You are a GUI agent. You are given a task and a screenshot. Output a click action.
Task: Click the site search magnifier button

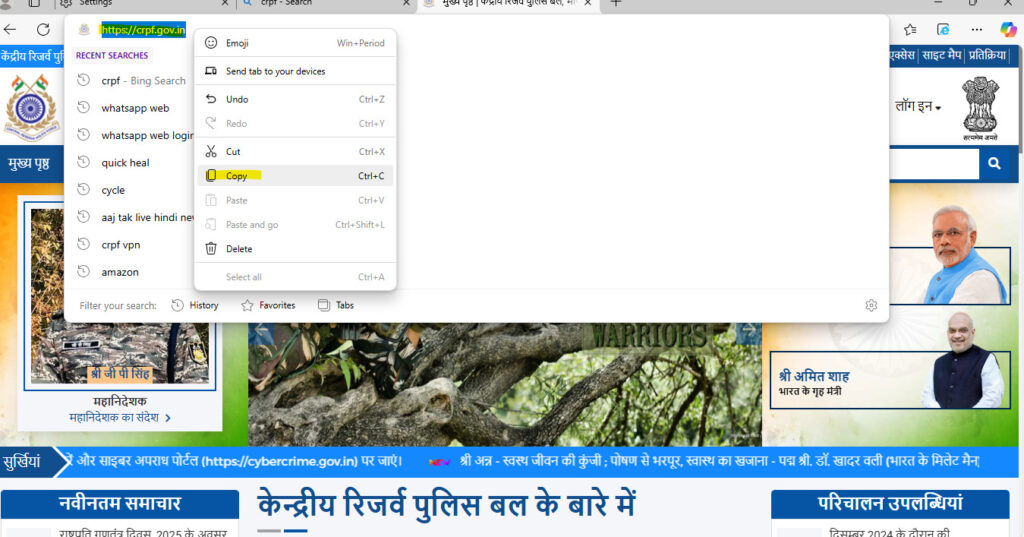point(993,164)
